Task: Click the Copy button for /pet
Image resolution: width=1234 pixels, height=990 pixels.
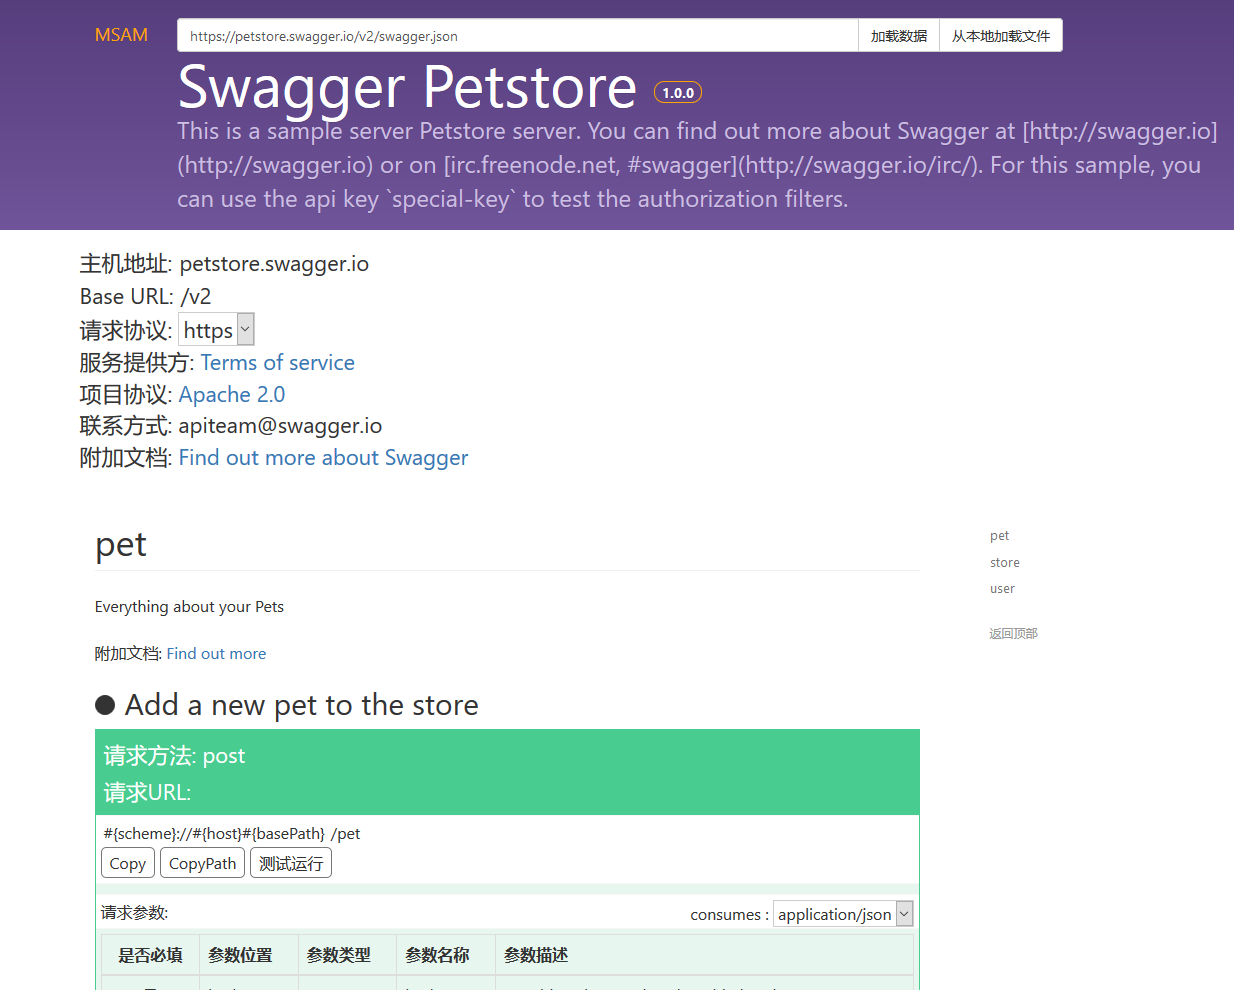Action: (128, 863)
